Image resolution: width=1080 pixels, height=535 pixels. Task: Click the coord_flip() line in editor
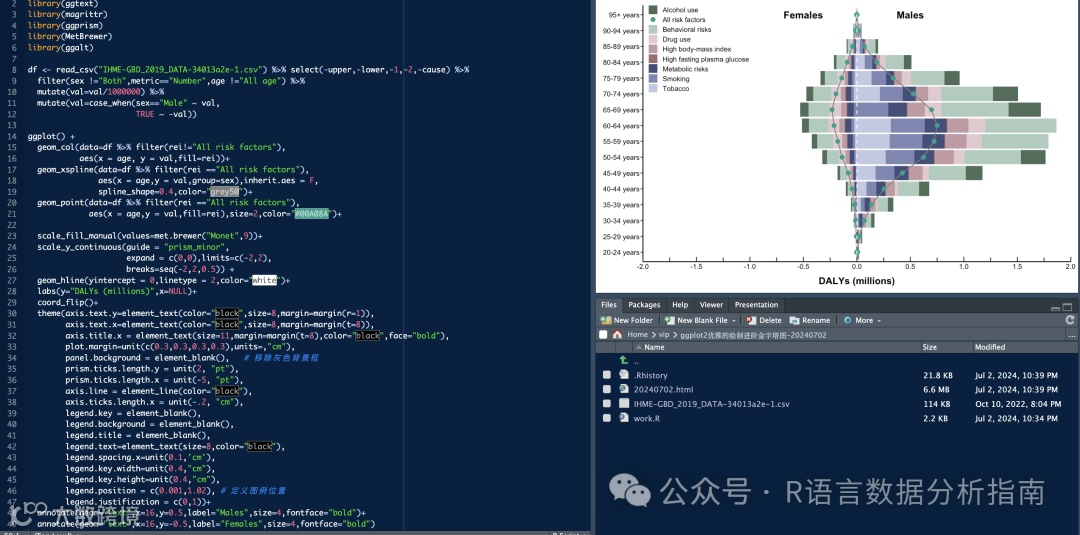(68, 302)
